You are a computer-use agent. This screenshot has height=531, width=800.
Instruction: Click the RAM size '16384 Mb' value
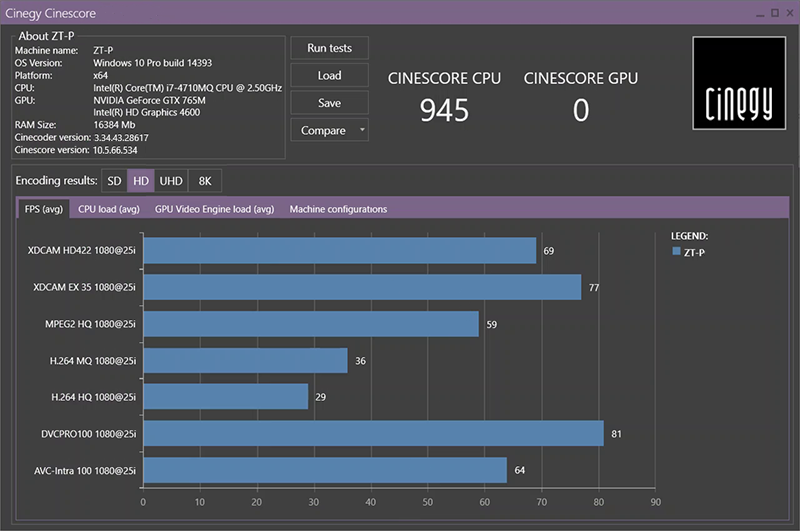pyautogui.click(x=114, y=125)
